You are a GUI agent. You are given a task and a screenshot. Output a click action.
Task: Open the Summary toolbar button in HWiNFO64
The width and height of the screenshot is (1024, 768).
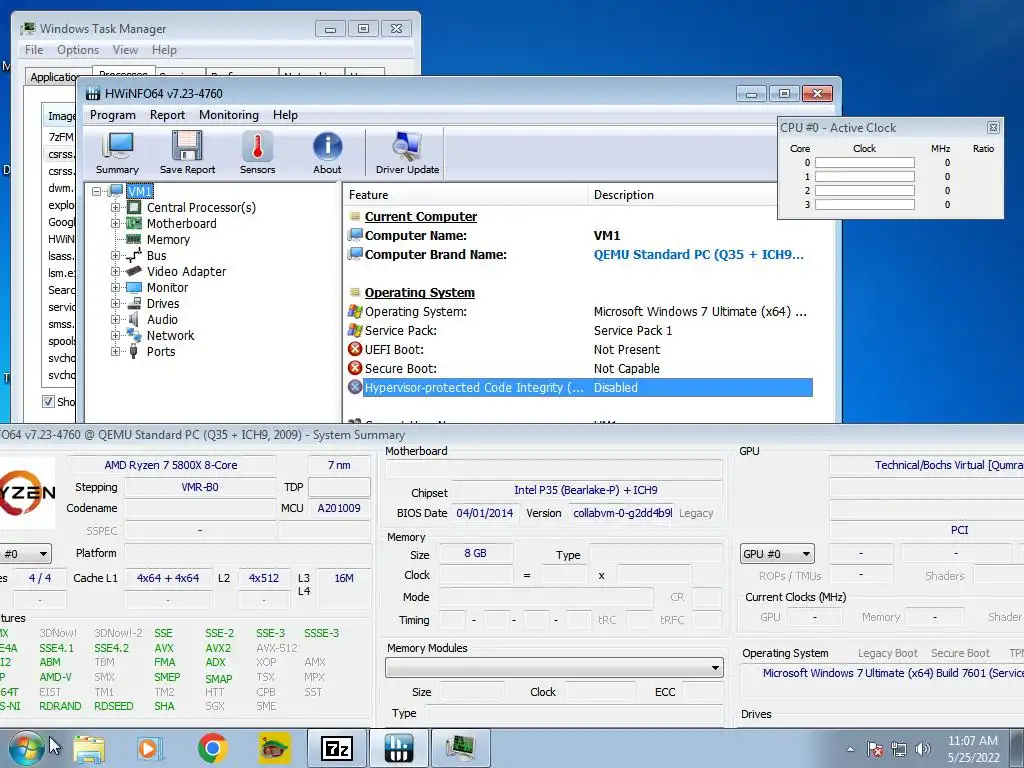pos(118,153)
